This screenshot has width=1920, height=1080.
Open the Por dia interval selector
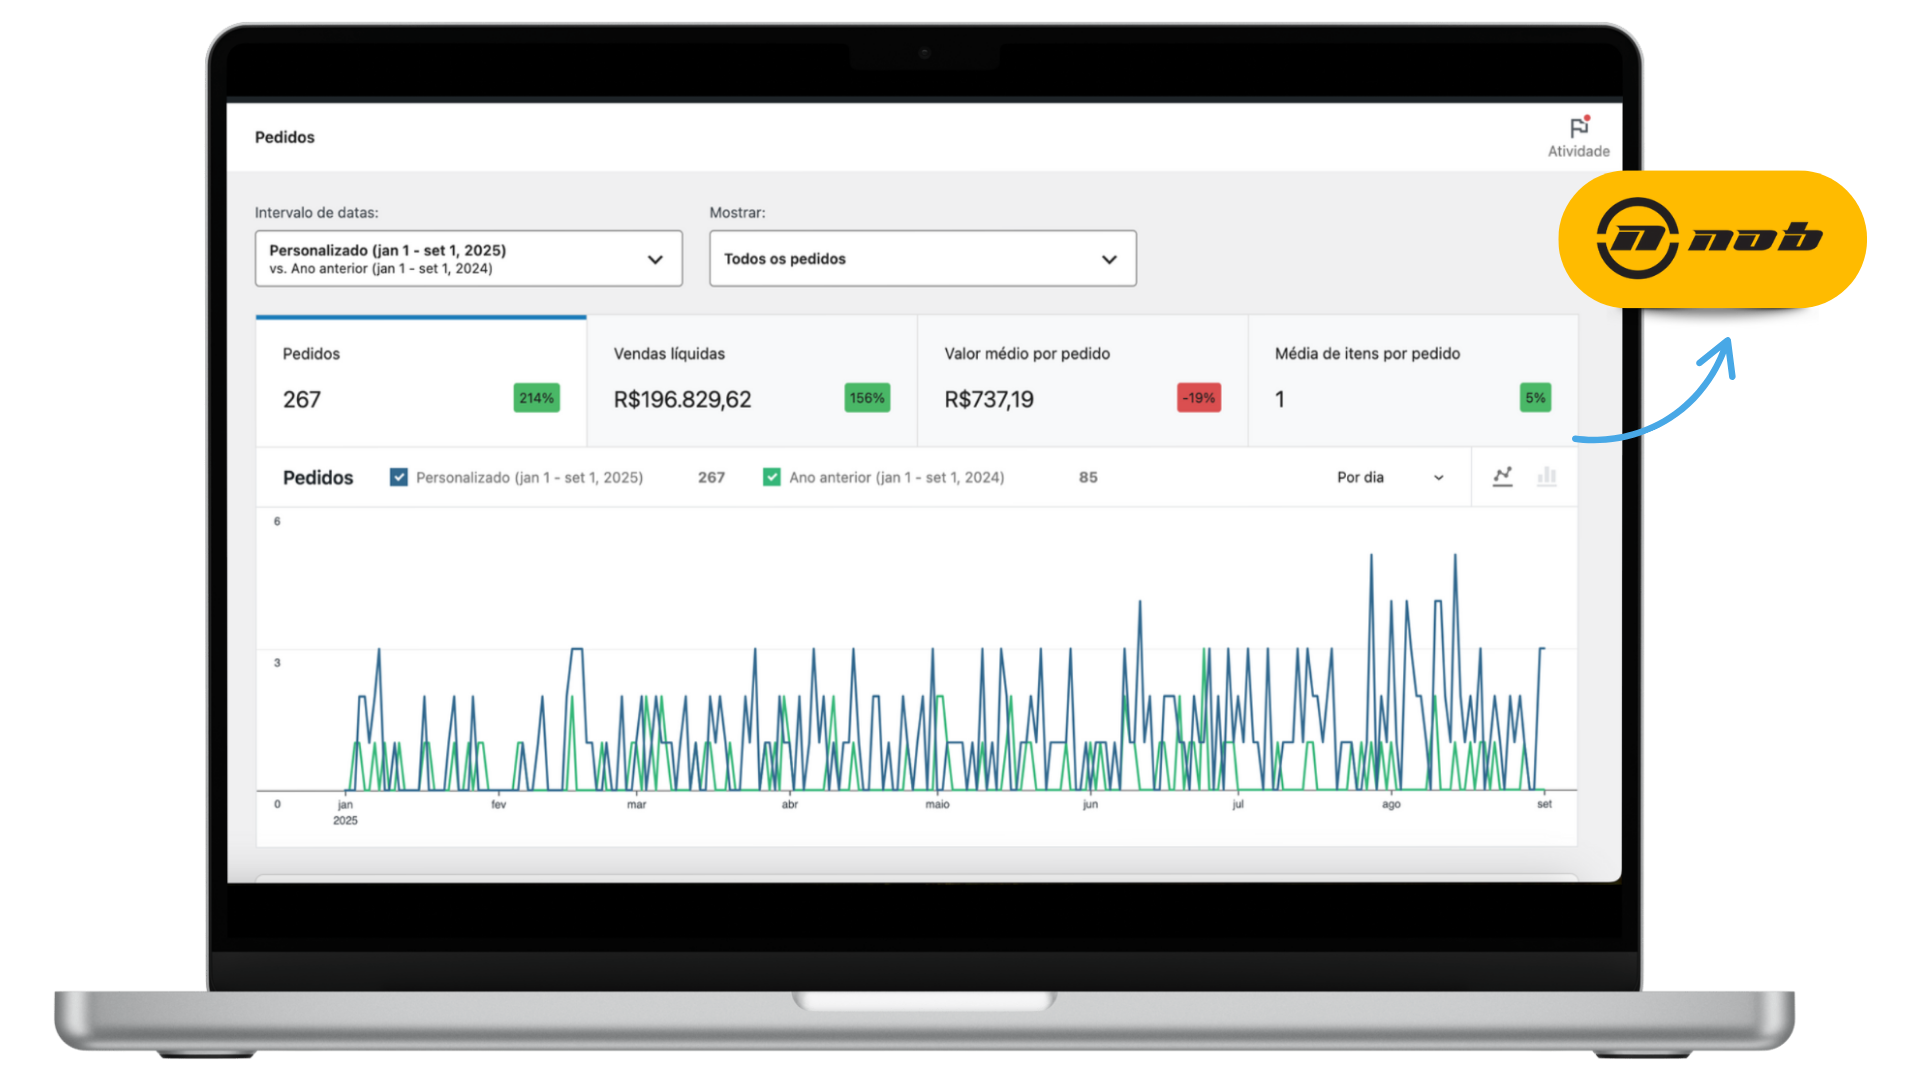[x=1389, y=477]
